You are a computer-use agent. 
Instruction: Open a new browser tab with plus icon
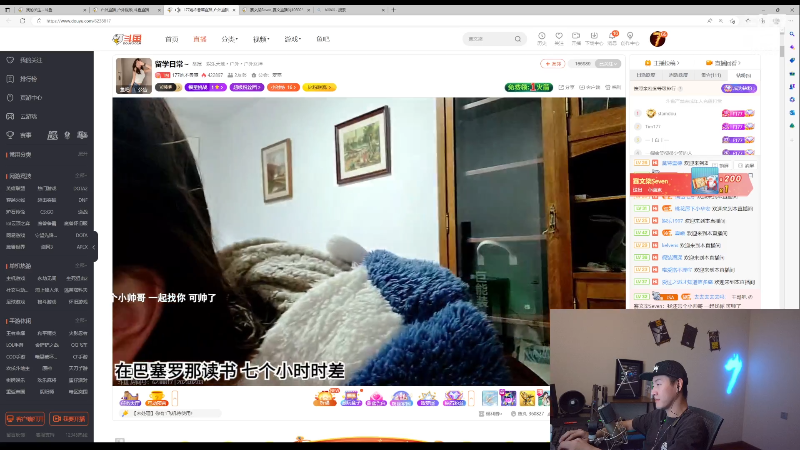(x=393, y=10)
